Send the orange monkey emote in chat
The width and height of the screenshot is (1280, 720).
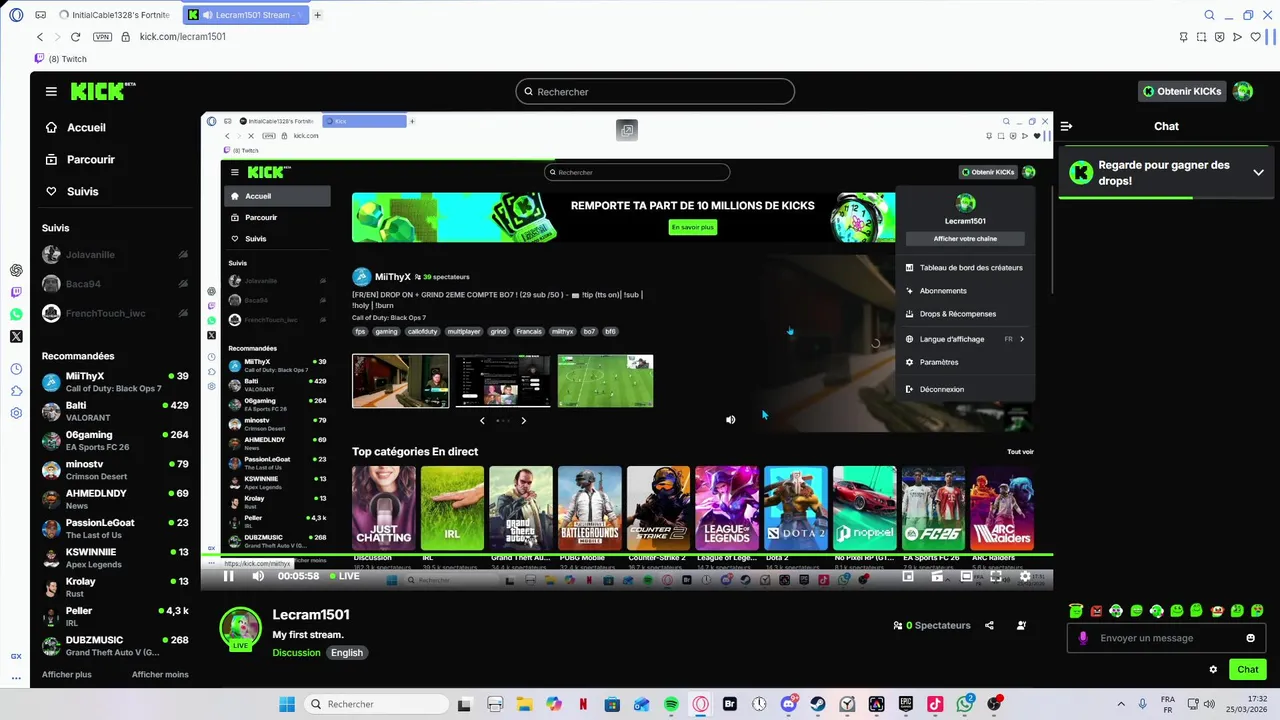point(1217,610)
